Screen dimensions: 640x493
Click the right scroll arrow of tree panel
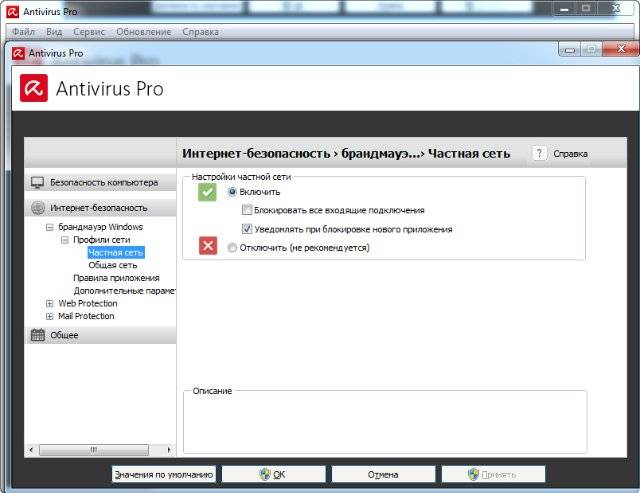[169, 450]
